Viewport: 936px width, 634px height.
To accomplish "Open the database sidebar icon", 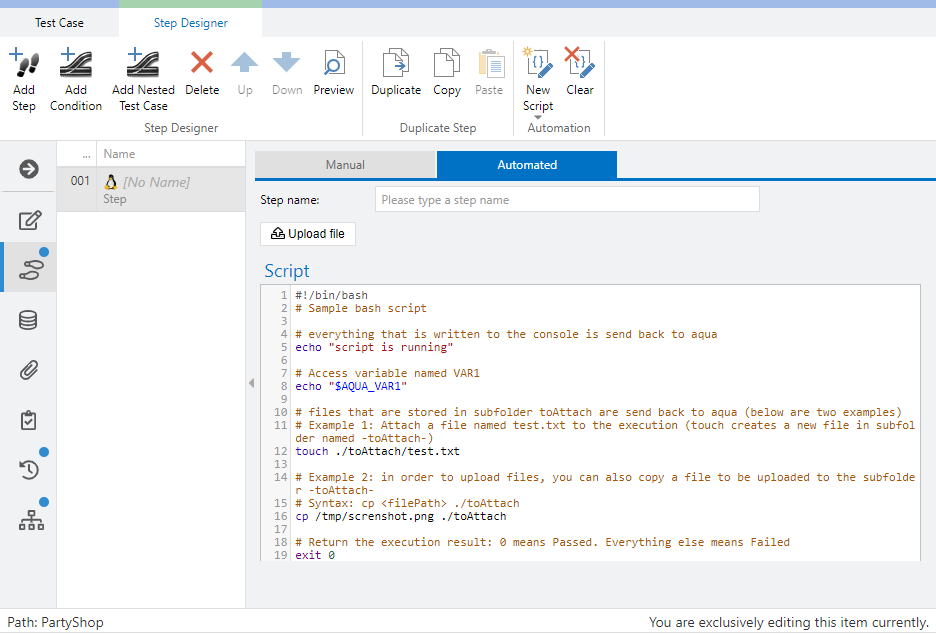I will click(x=29, y=320).
